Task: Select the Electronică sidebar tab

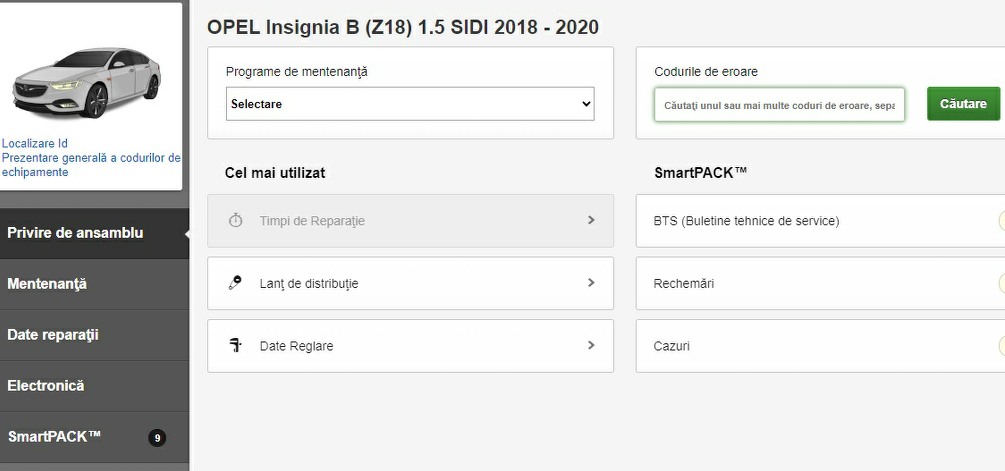Action: tap(46, 386)
